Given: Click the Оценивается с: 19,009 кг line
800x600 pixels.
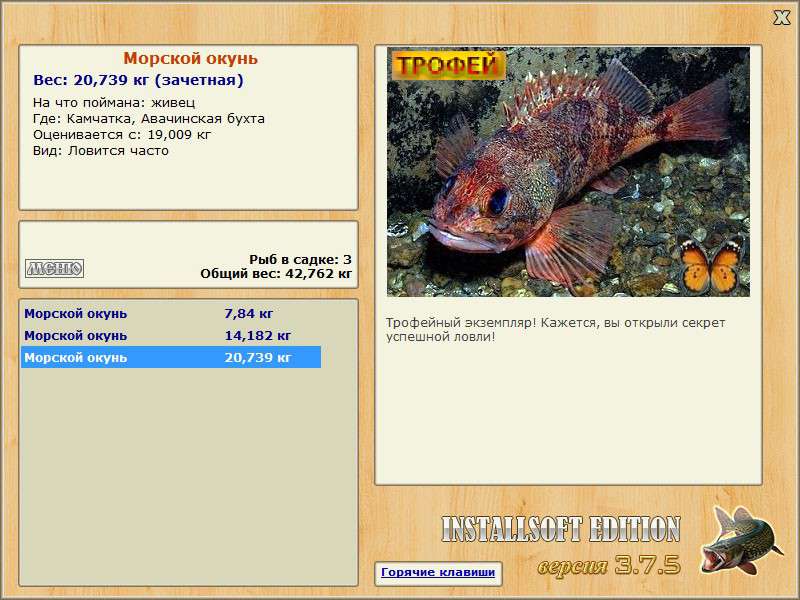Looking at the screenshot, I should (122, 135).
